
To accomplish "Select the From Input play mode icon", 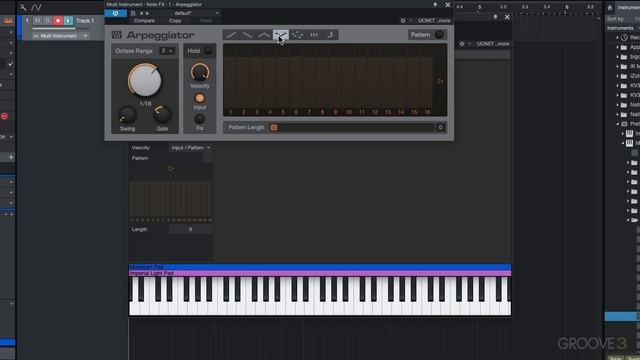I will [330, 35].
